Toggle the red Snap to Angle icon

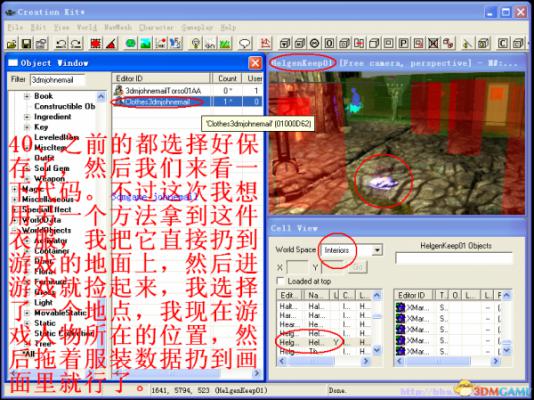(111, 44)
